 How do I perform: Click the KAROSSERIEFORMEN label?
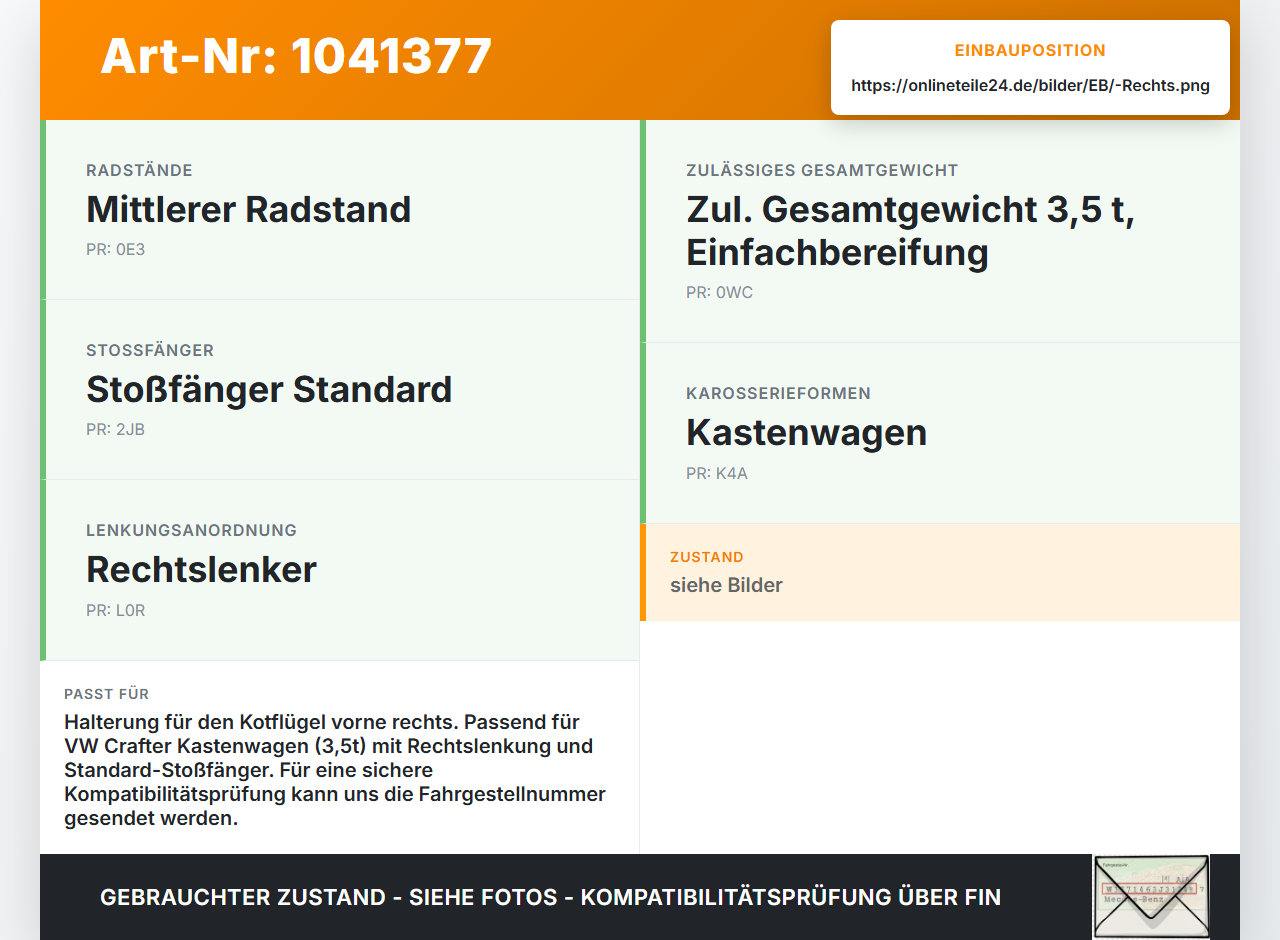point(778,393)
